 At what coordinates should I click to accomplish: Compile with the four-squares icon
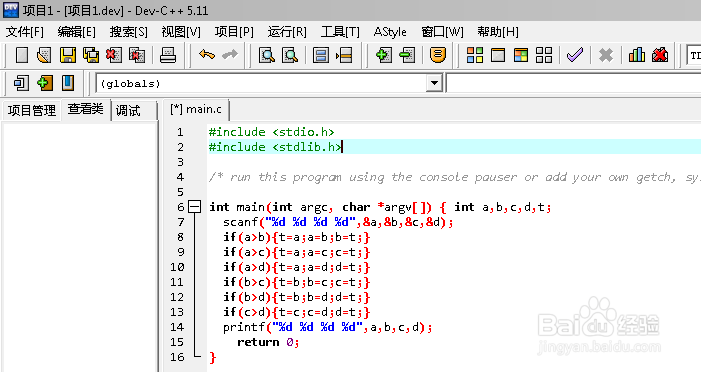coord(475,55)
